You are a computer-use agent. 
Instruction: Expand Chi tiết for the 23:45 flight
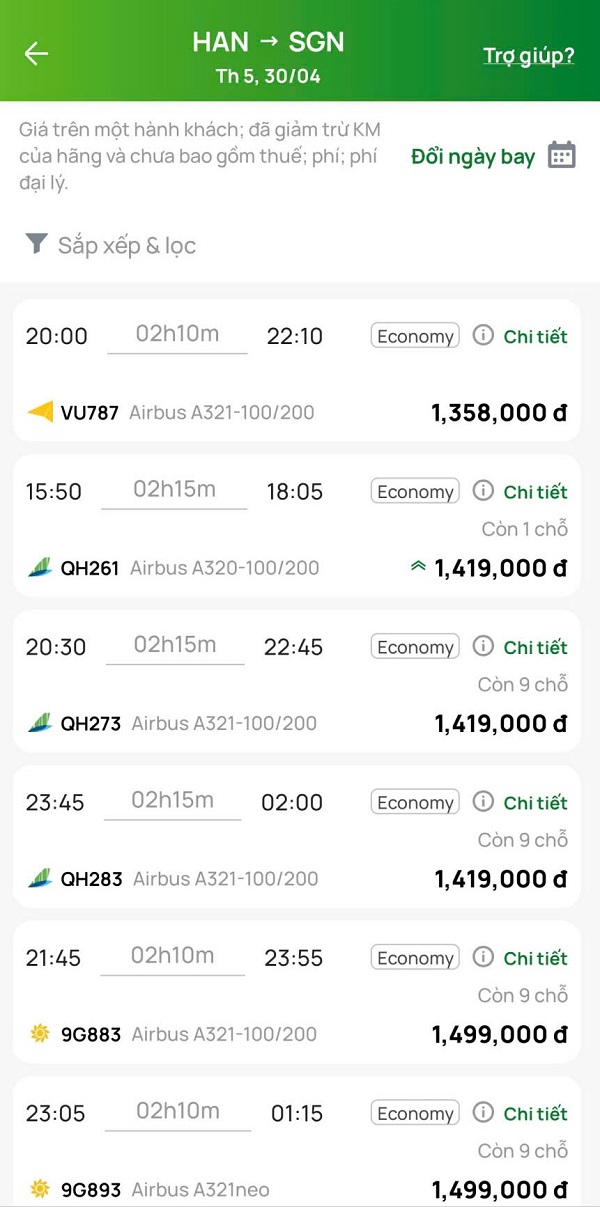pyautogui.click(x=535, y=803)
